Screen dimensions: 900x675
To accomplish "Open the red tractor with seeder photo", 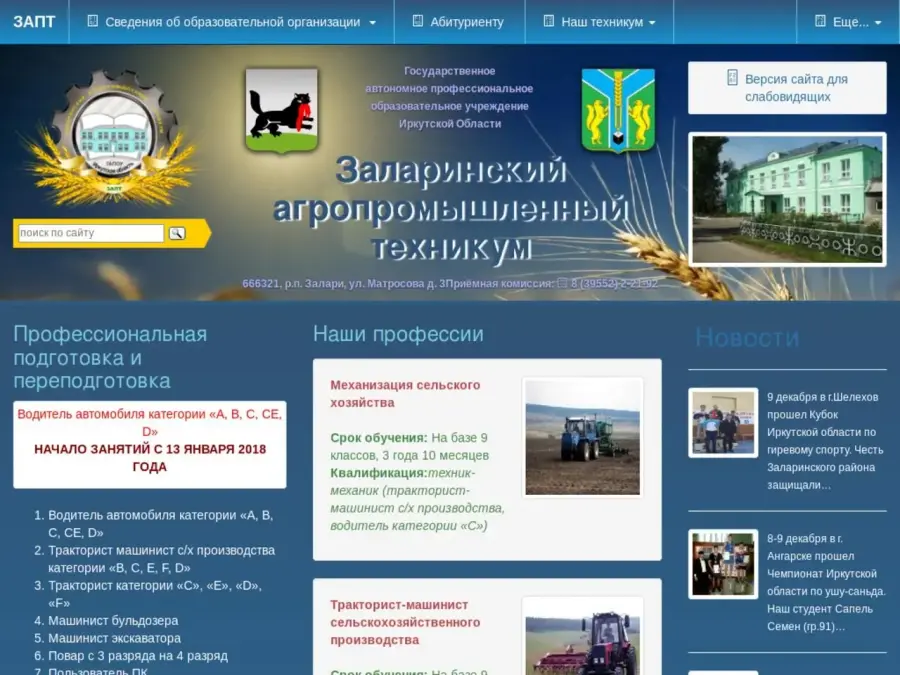I will tap(583, 637).
